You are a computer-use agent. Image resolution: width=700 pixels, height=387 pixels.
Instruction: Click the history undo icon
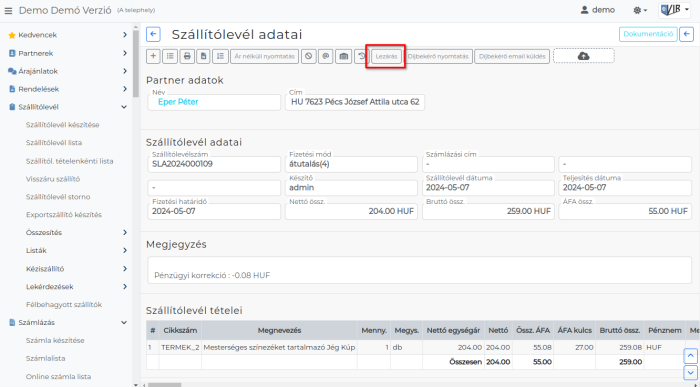tap(361, 56)
